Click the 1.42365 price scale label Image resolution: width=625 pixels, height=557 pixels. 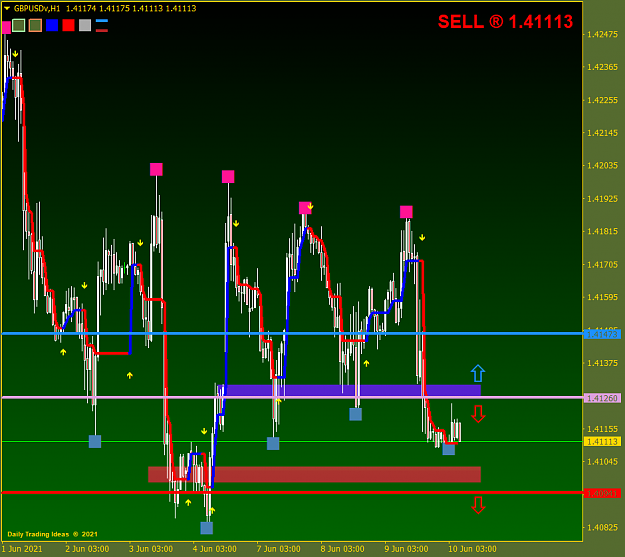[x=602, y=67]
